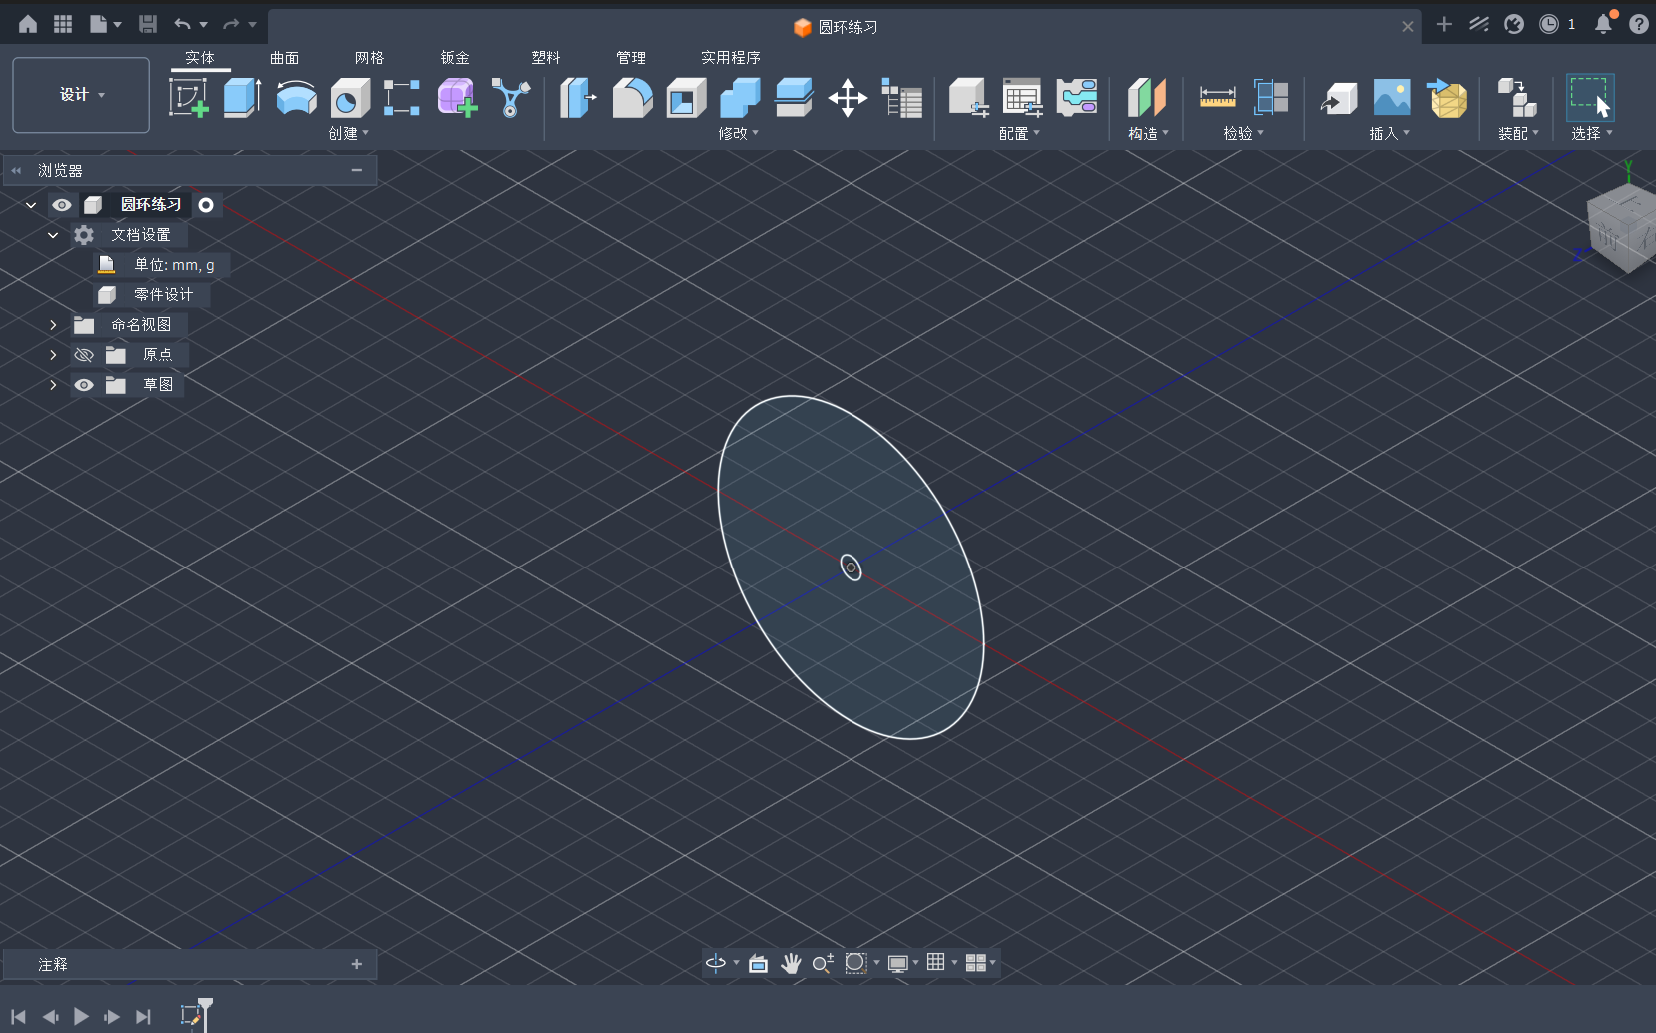This screenshot has height=1033, width=1656.
Task: Expand the 原点 tree node
Action: (x=53, y=355)
